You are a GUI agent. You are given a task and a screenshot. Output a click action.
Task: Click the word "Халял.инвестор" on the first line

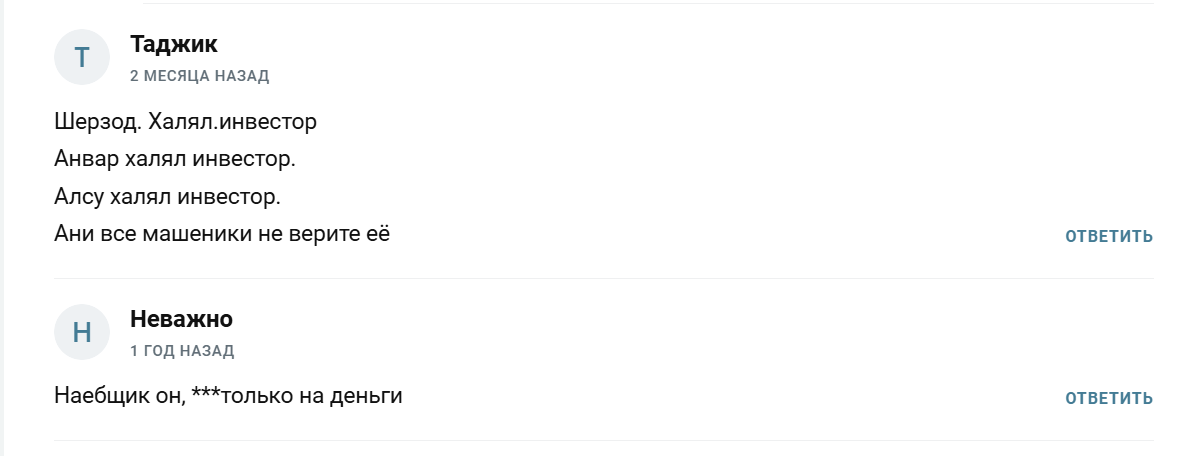tap(233, 123)
